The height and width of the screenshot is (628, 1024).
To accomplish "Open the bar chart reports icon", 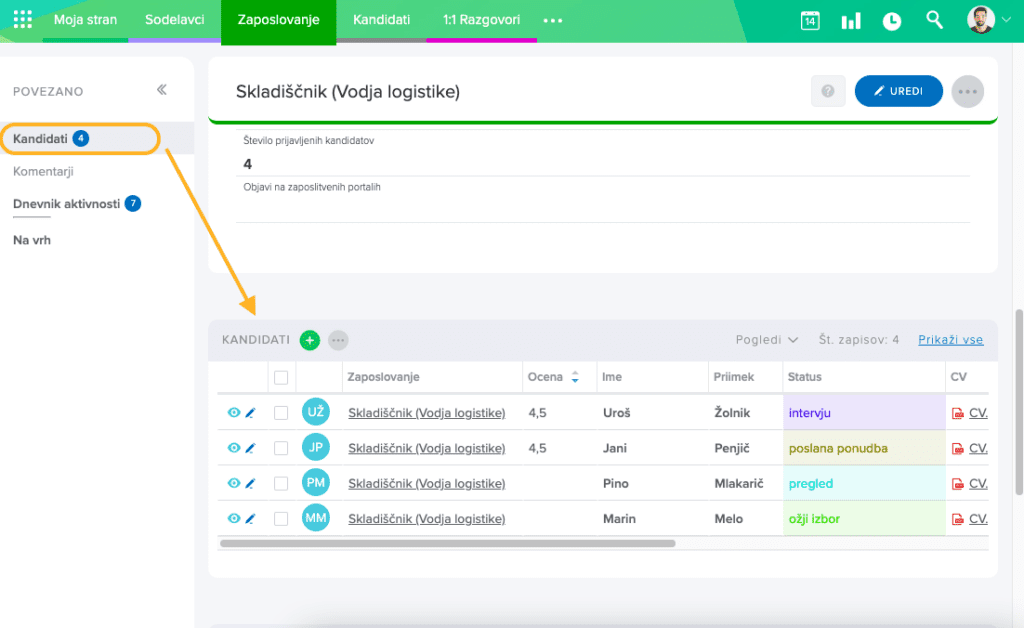I will [x=851, y=21].
